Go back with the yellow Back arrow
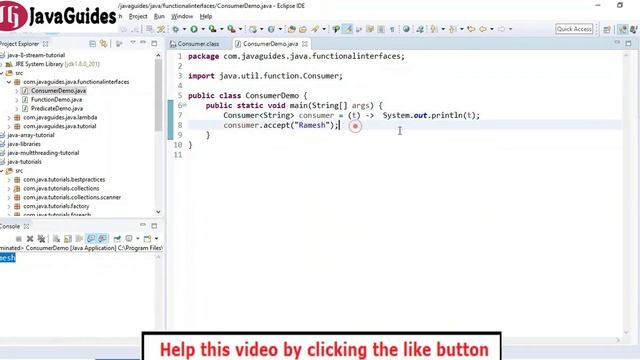 click(x=482, y=29)
